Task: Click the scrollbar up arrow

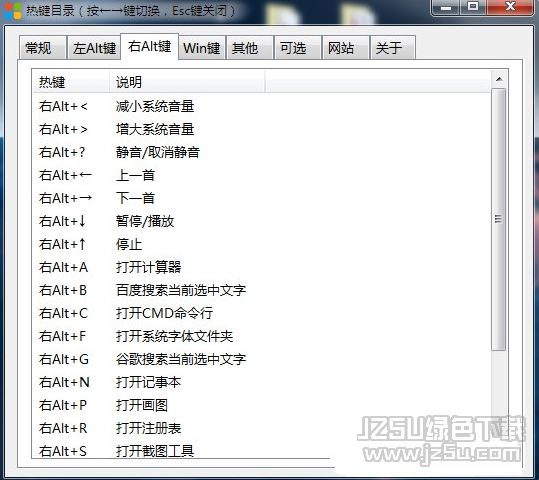Action: coord(499,79)
